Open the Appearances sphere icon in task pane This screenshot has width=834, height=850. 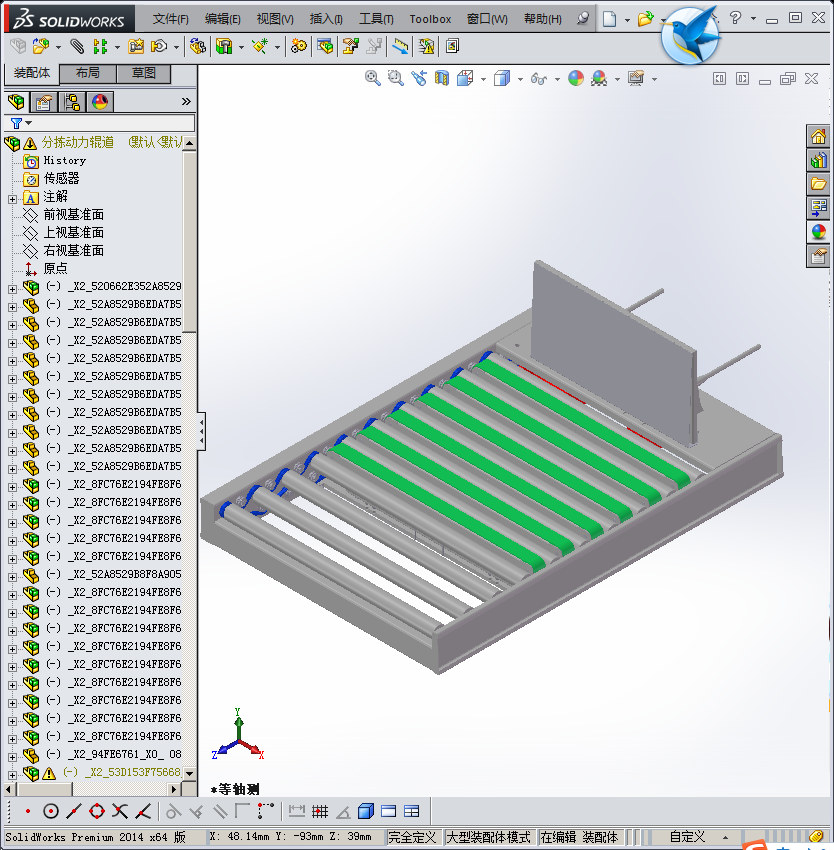click(818, 232)
